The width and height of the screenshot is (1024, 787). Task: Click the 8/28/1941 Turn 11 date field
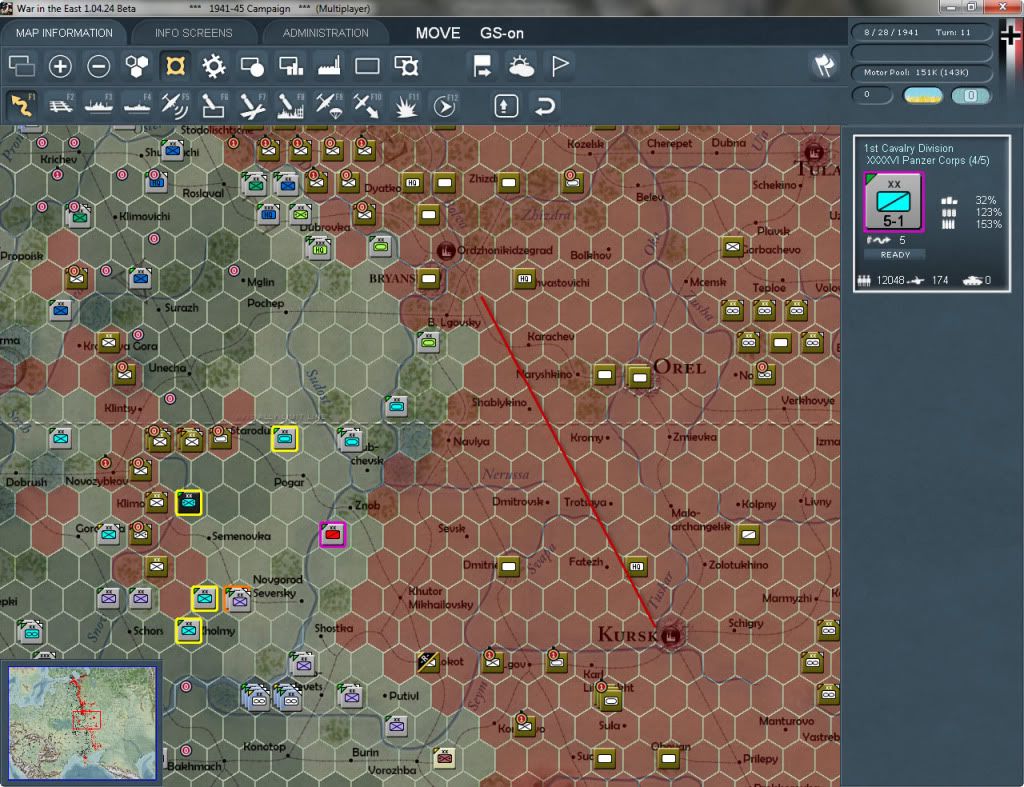point(921,32)
